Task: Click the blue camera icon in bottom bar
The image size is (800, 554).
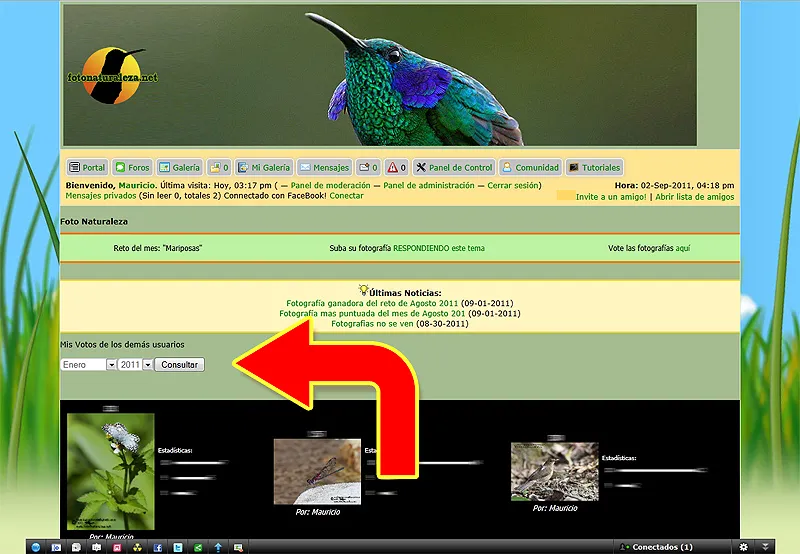Action: [x=56, y=547]
